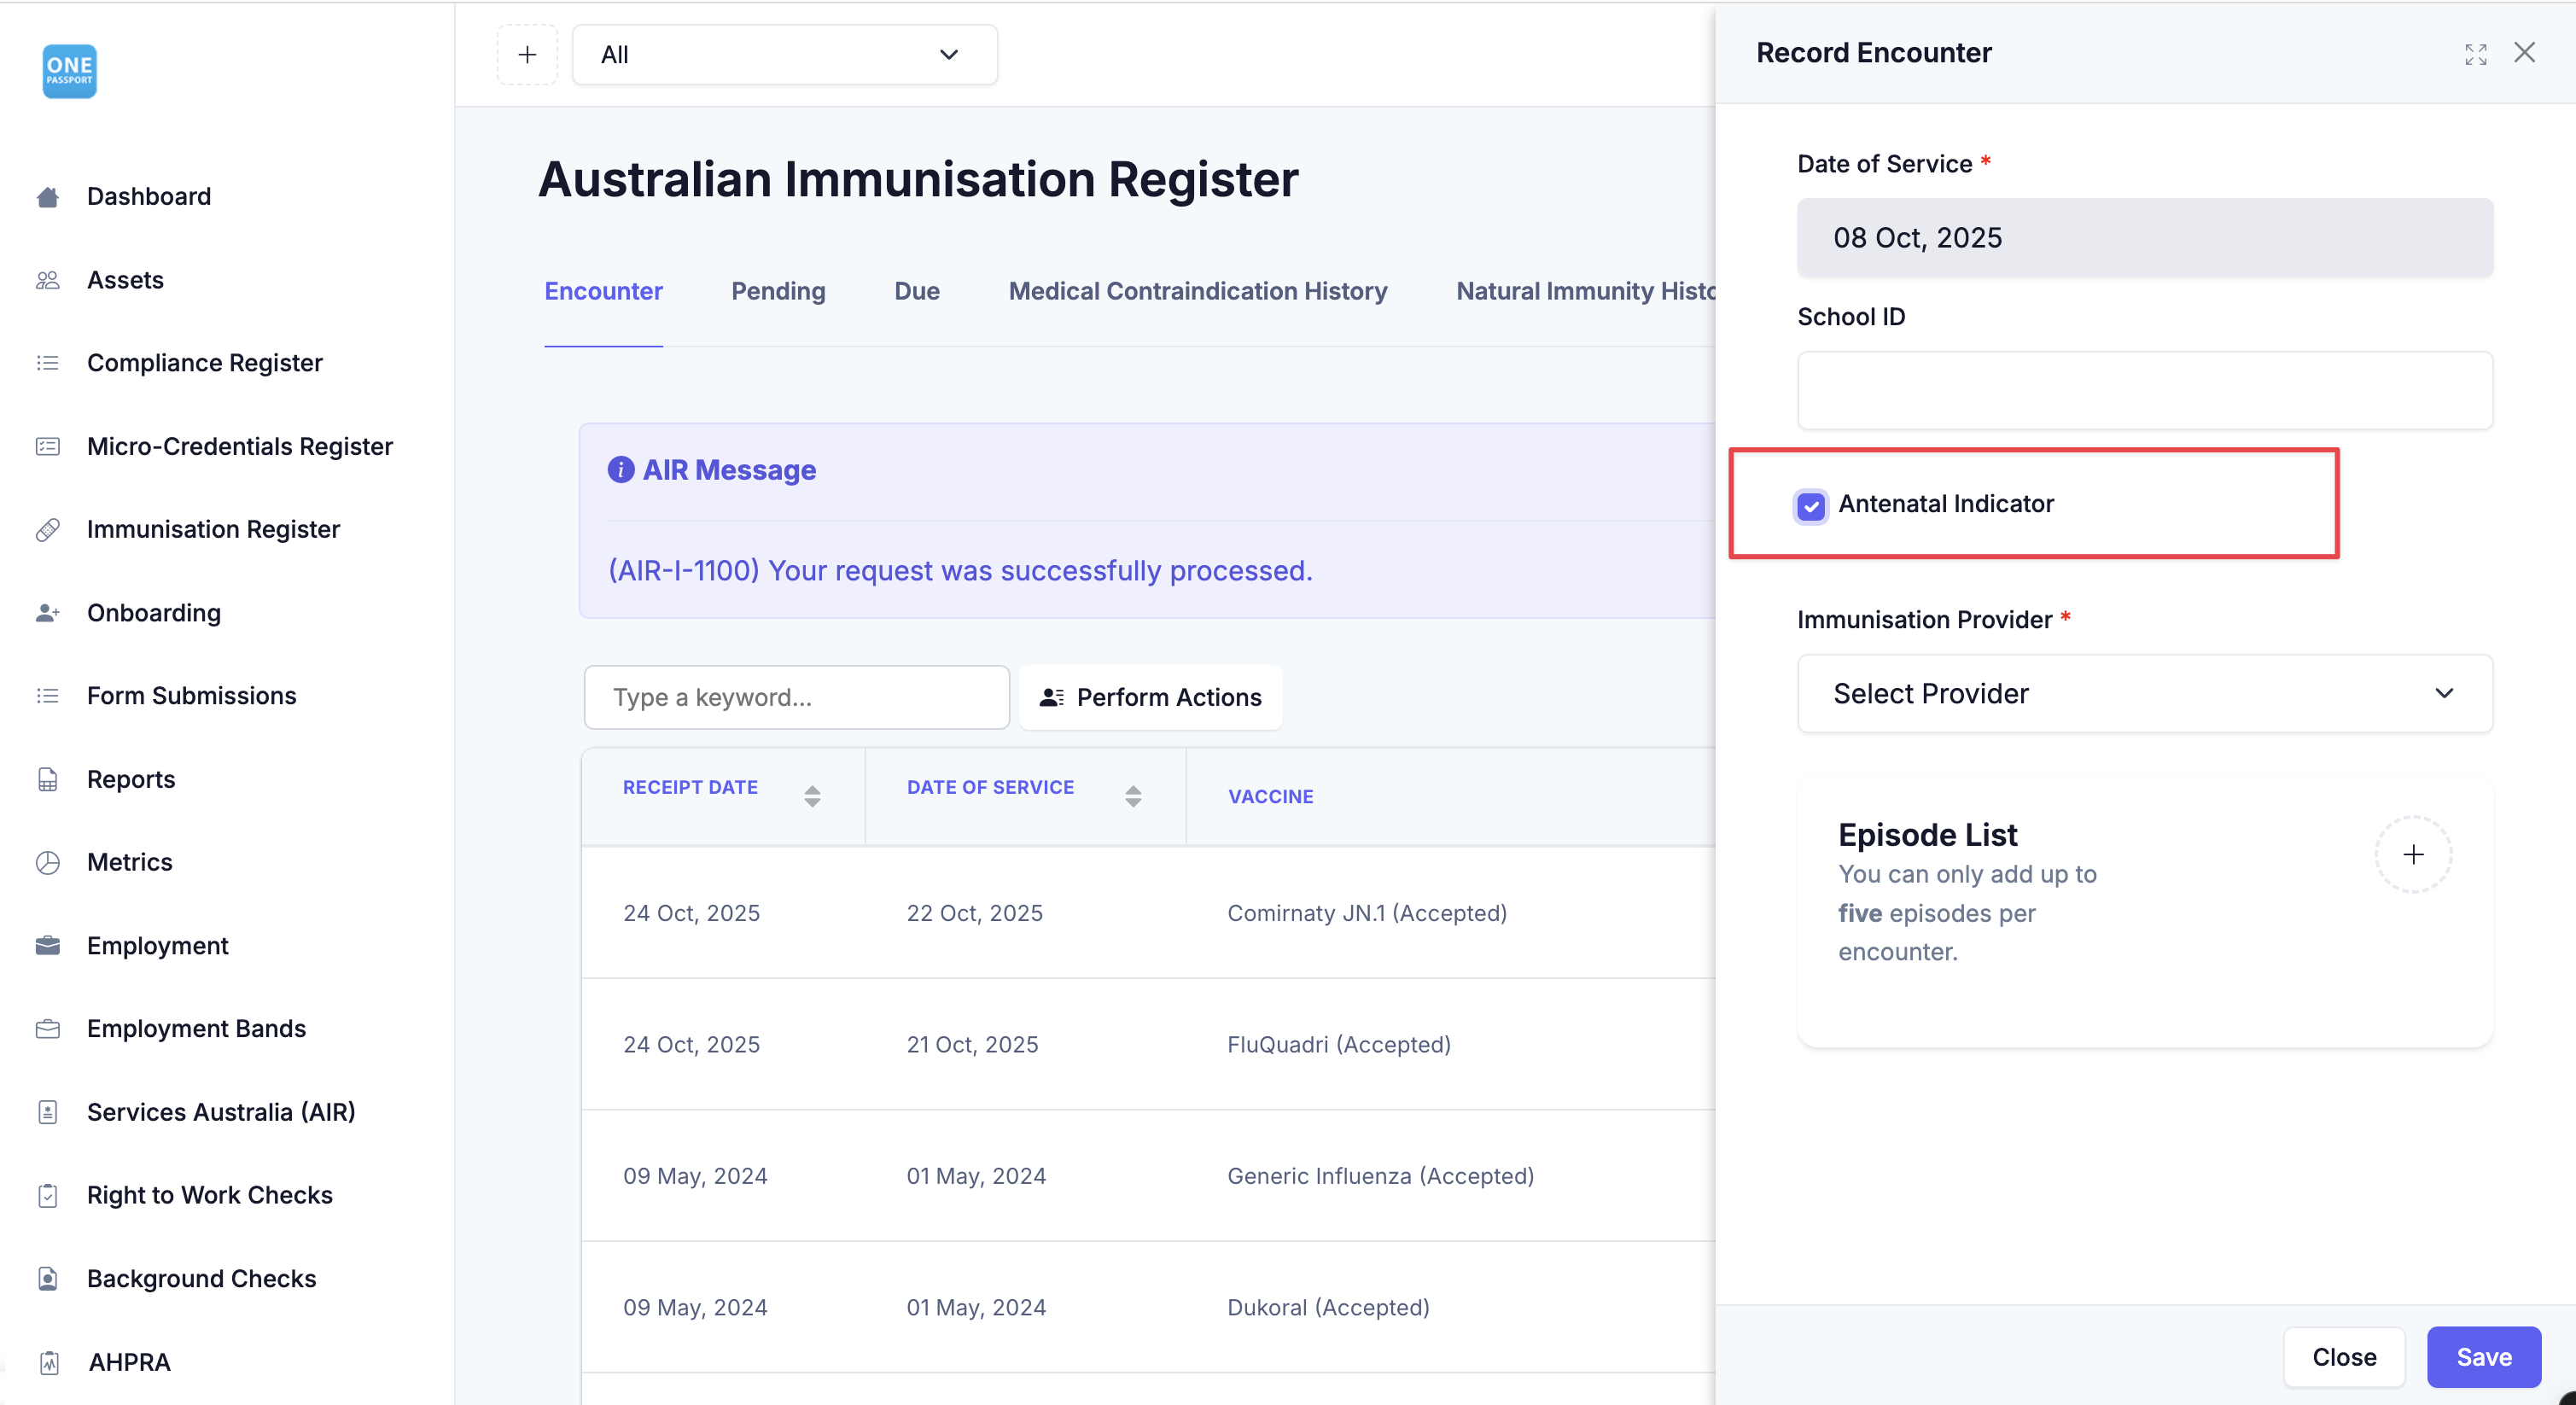Viewport: 2576px width, 1405px height.
Task: Click the plus icon beside All dropdown
Action: [527, 55]
